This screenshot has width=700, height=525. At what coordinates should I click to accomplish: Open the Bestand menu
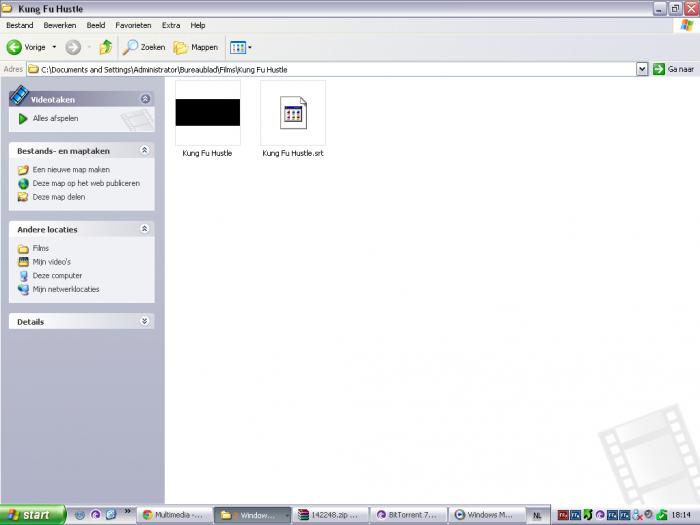(x=20, y=25)
